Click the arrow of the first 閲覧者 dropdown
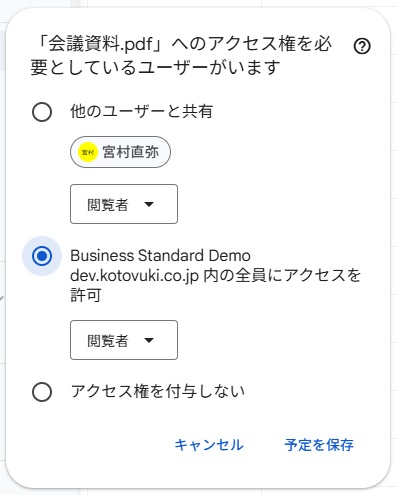397x495 pixels. pos(149,204)
